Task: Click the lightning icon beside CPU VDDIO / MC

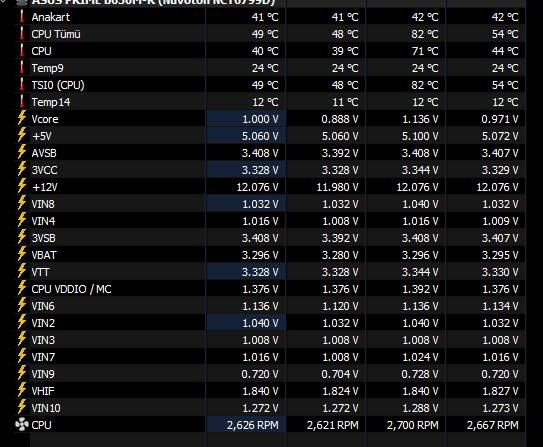Action: click(x=22, y=288)
